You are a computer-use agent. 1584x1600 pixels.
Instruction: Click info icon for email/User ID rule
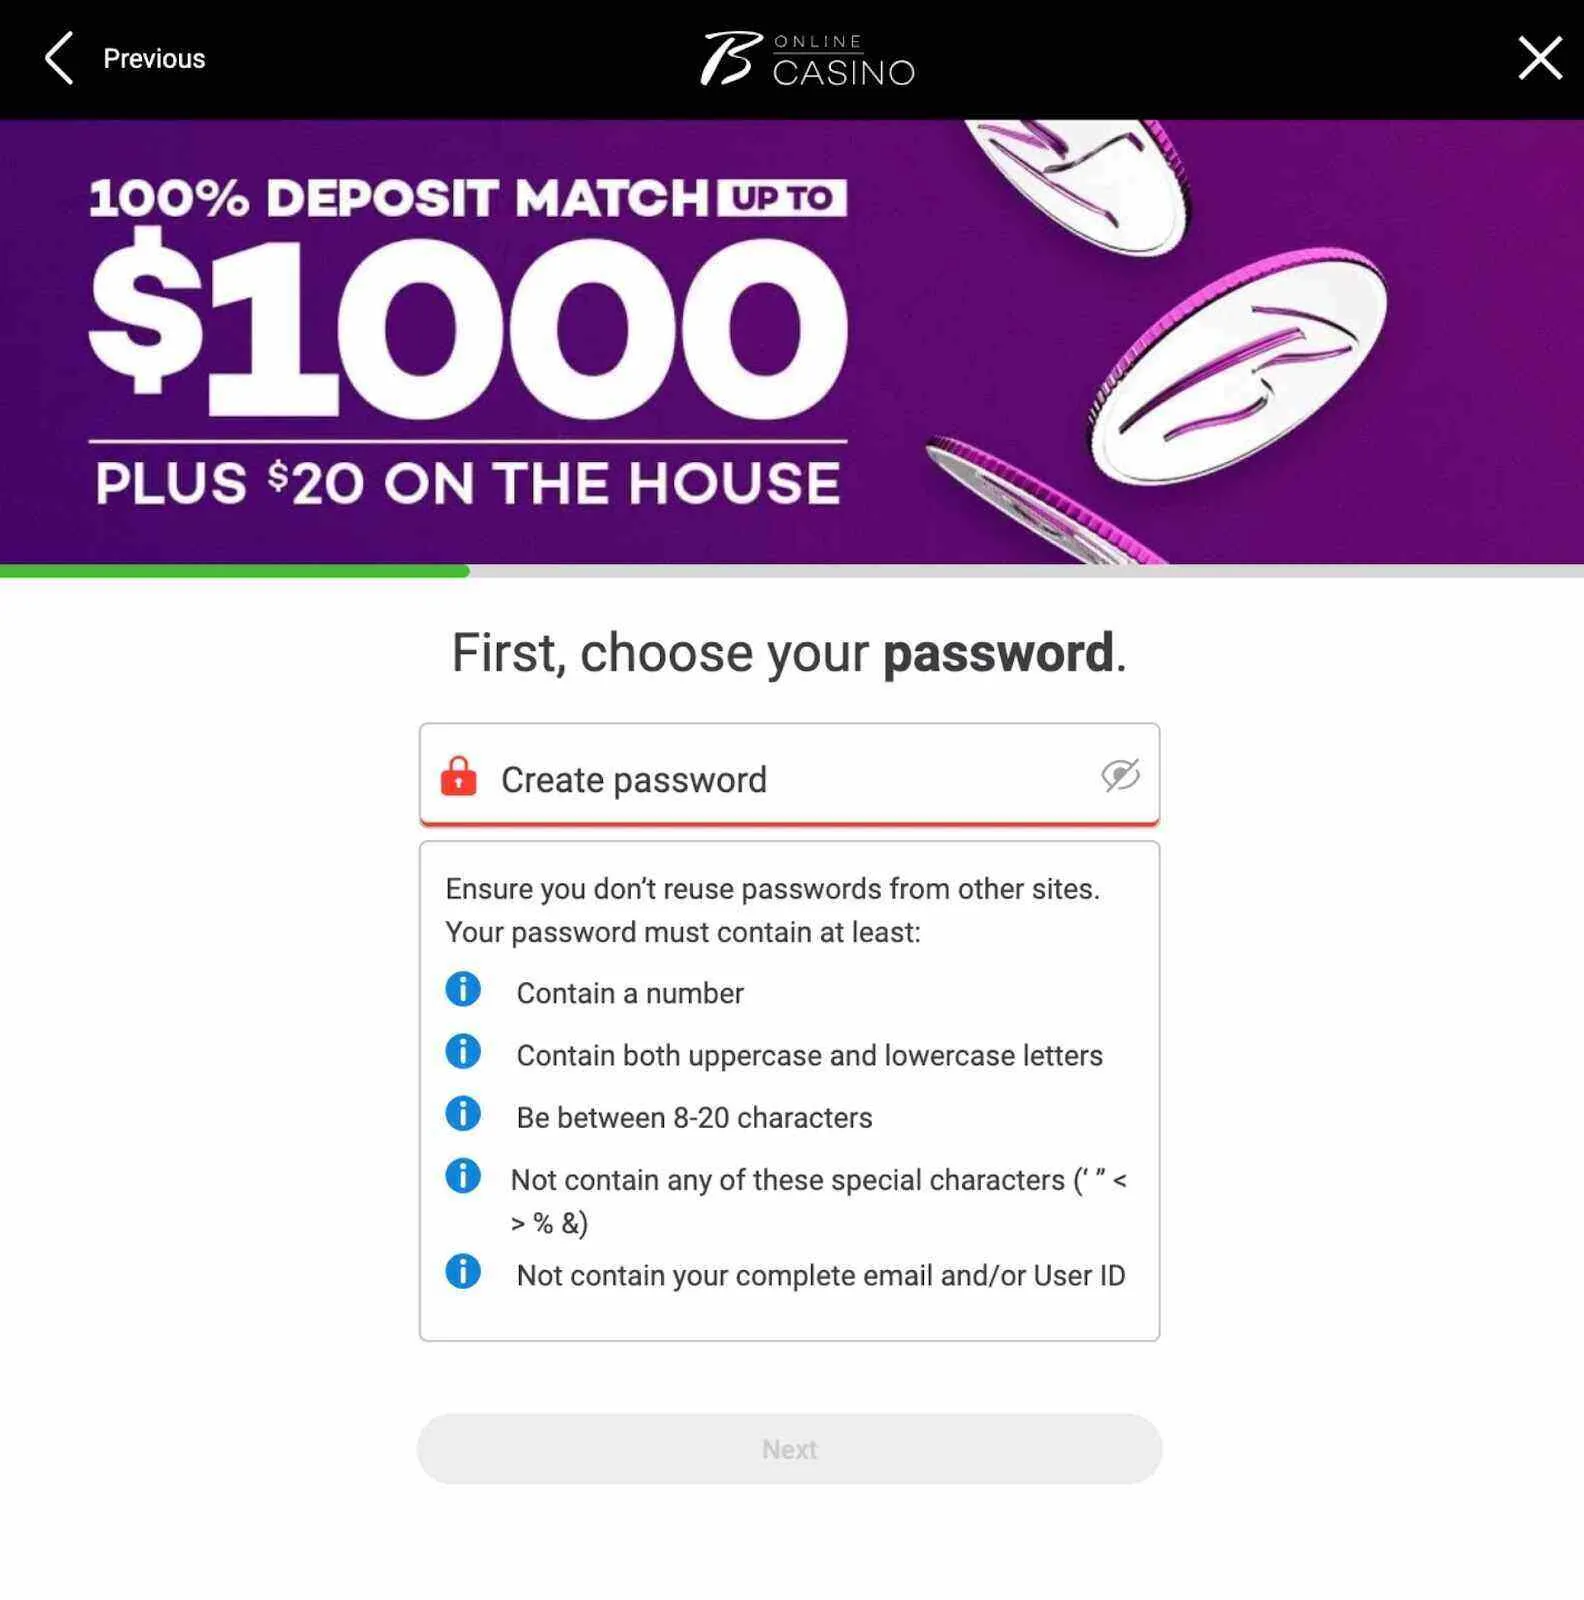[x=463, y=1272]
